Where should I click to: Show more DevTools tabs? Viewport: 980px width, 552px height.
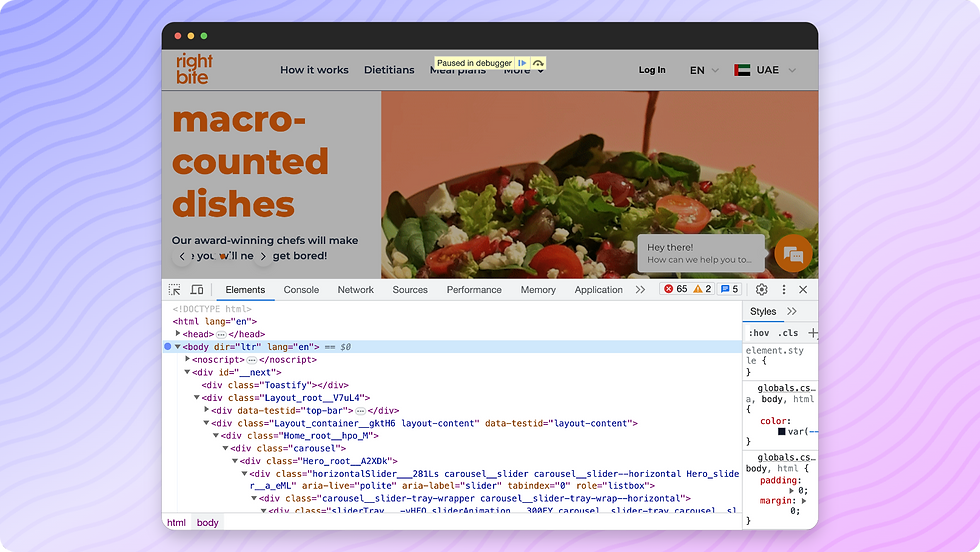(x=640, y=289)
